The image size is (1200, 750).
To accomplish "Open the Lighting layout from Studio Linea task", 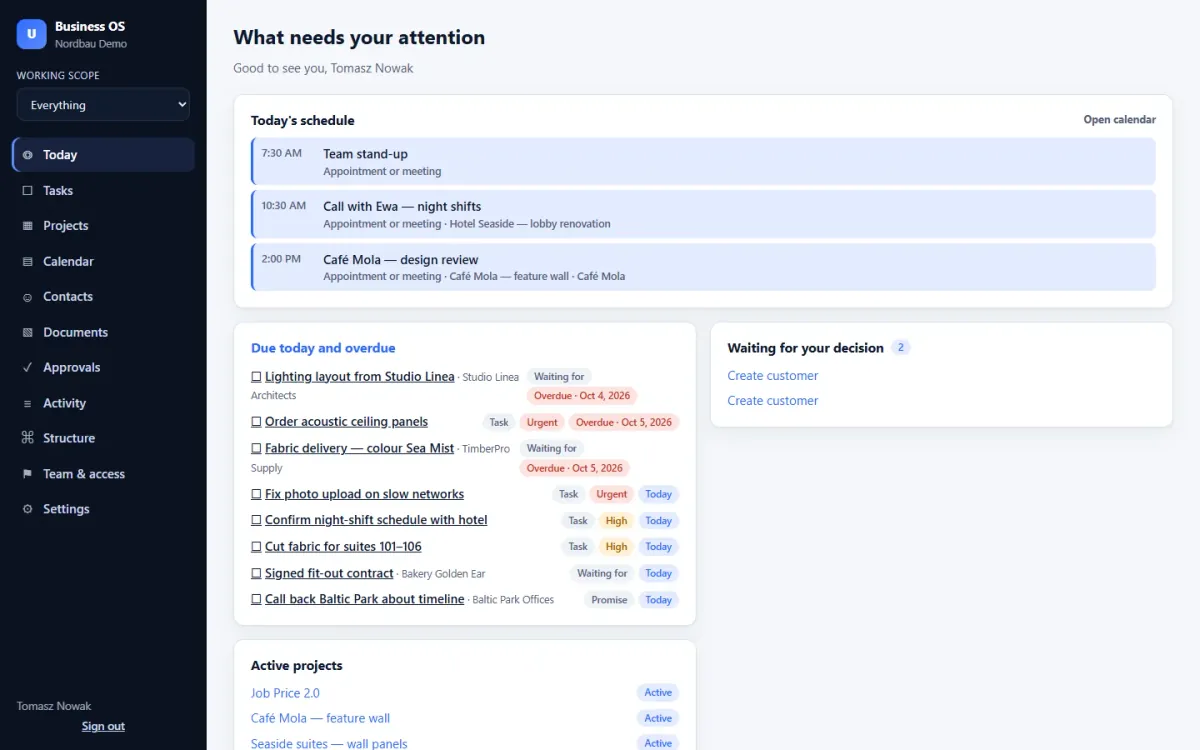I will click(359, 377).
